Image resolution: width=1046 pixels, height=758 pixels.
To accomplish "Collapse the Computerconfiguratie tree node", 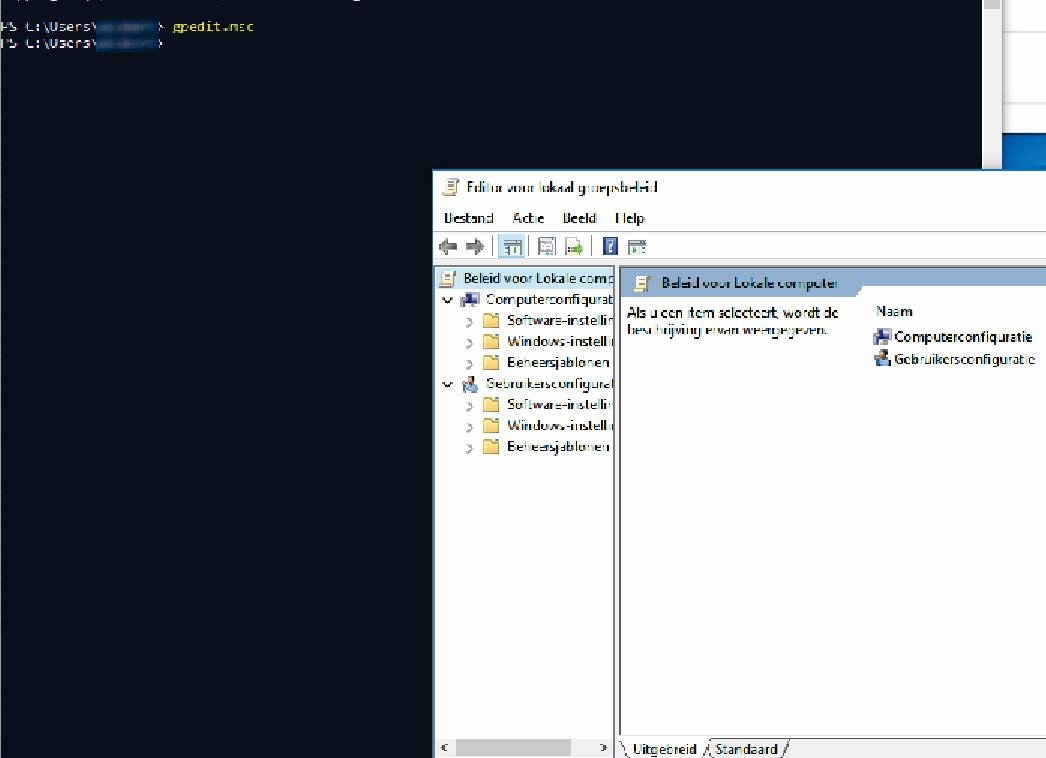I will coord(448,300).
